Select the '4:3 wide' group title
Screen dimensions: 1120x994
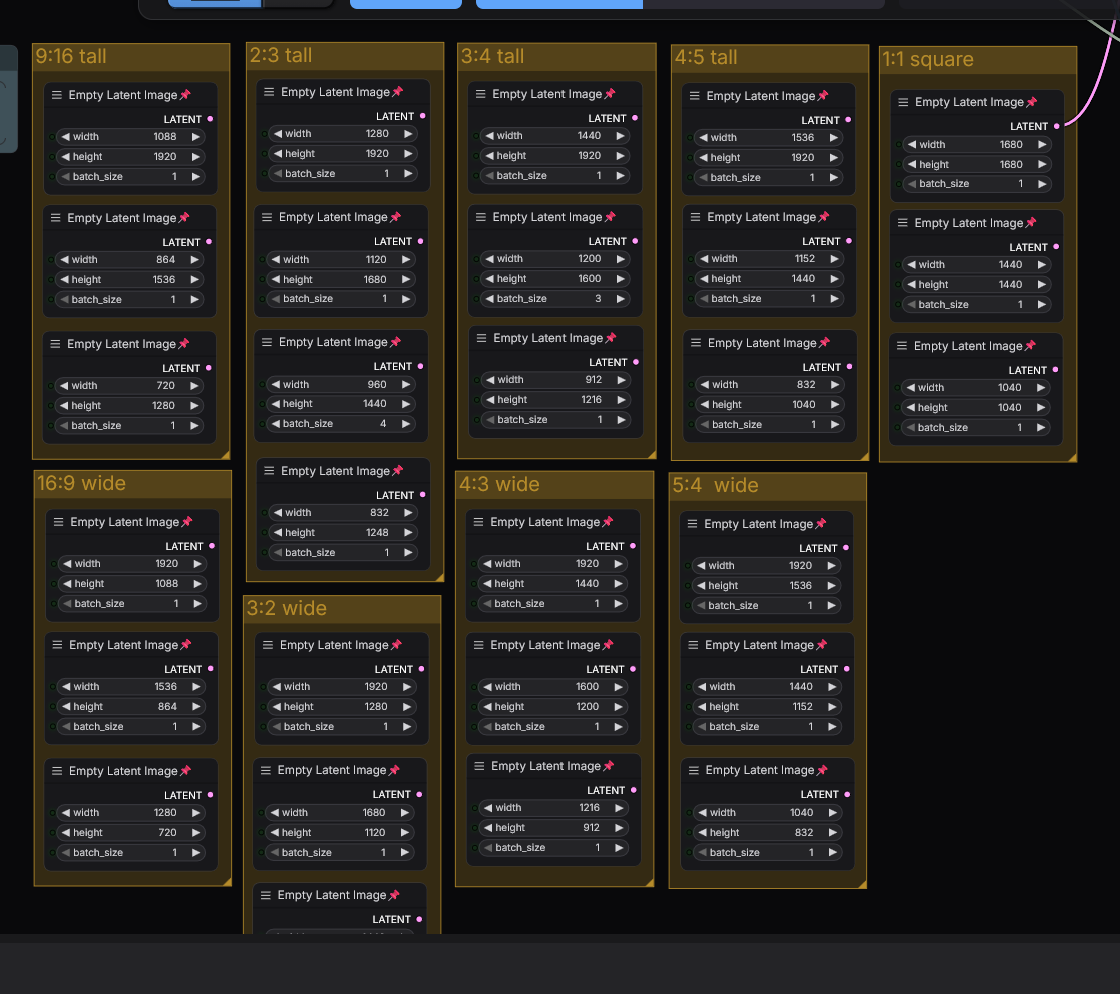[499, 484]
